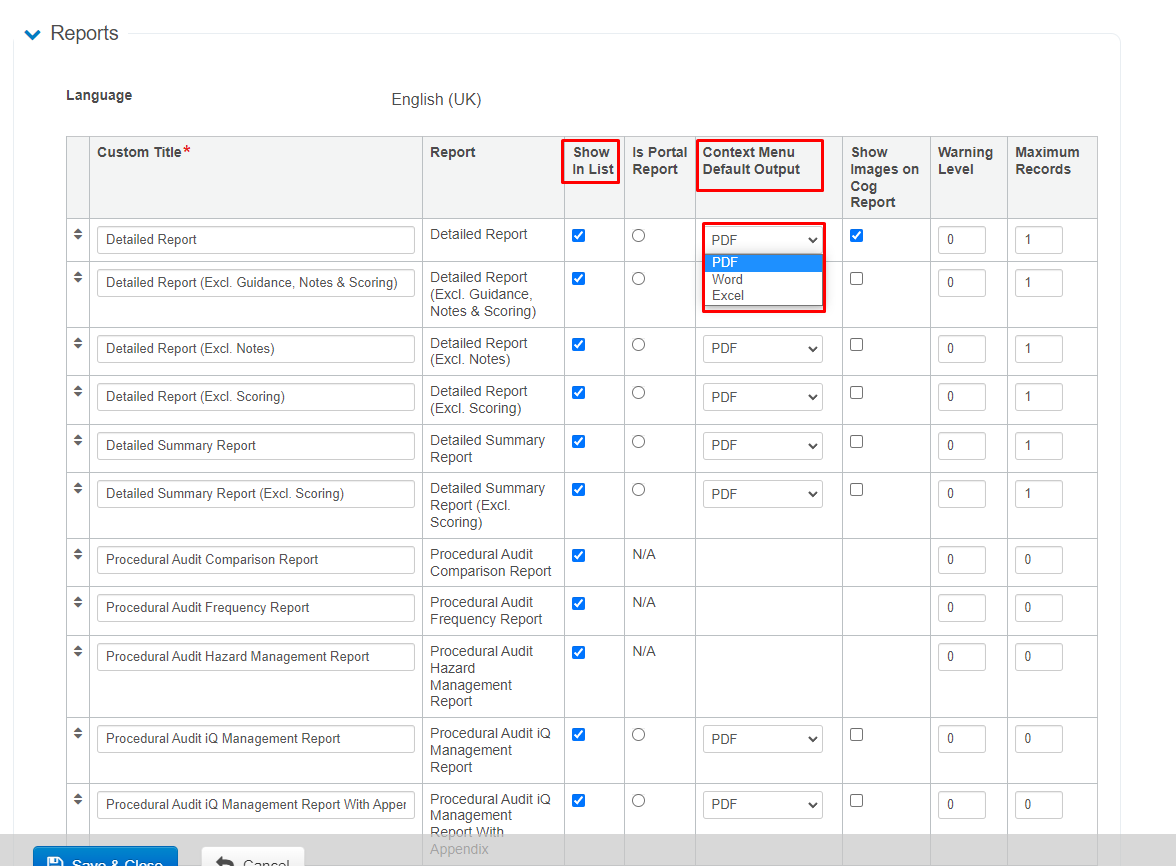Collapse the Reports section chevron
Image resolution: width=1176 pixels, height=866 pixels.
point(32,34)
